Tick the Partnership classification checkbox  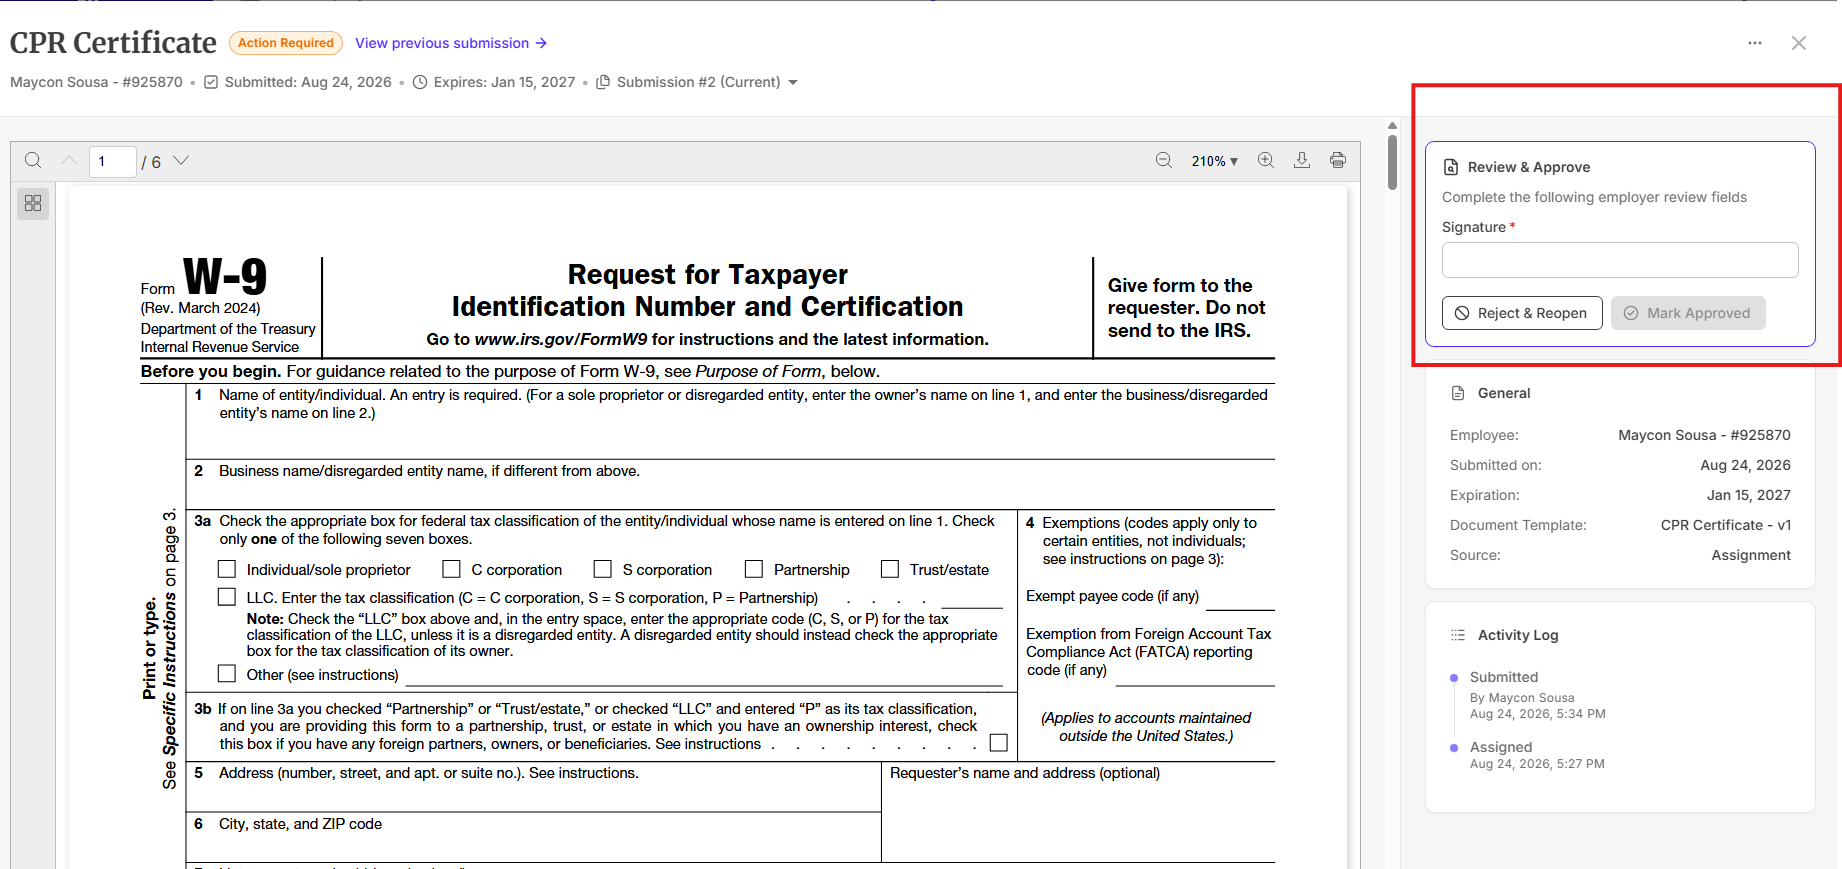tap(754, 569)
